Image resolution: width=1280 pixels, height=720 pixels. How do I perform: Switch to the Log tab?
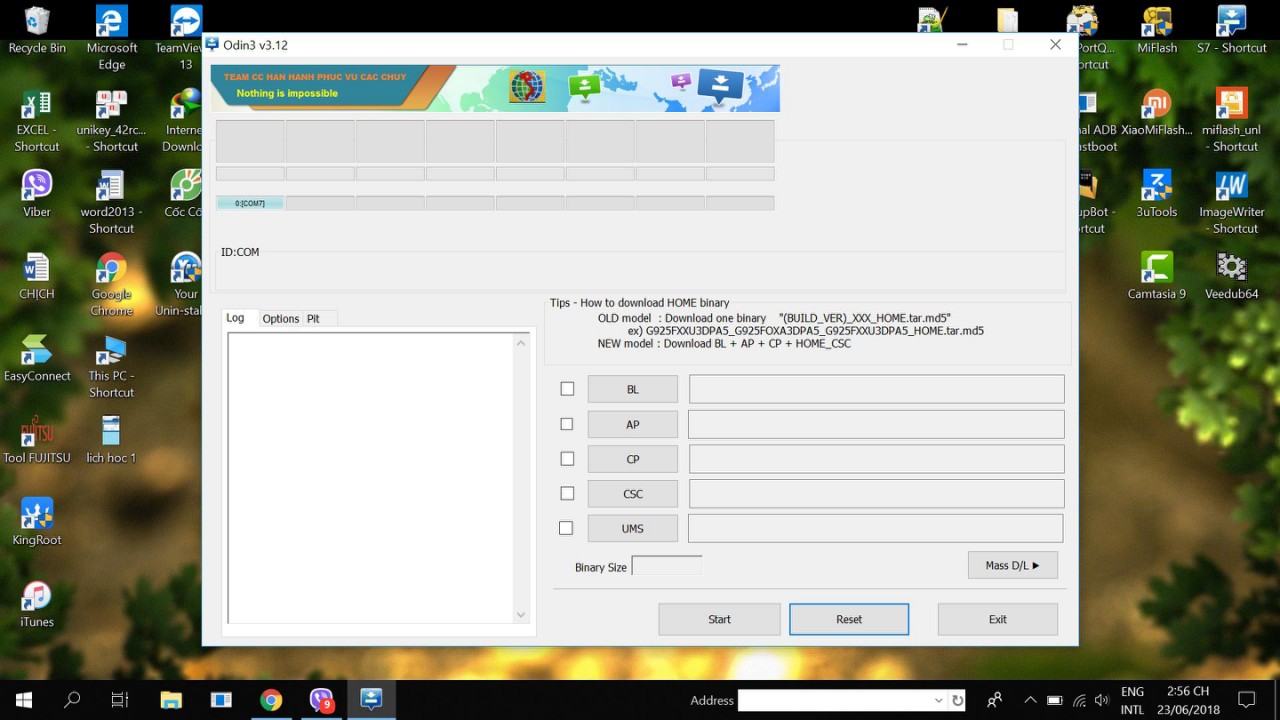(236, 318)
